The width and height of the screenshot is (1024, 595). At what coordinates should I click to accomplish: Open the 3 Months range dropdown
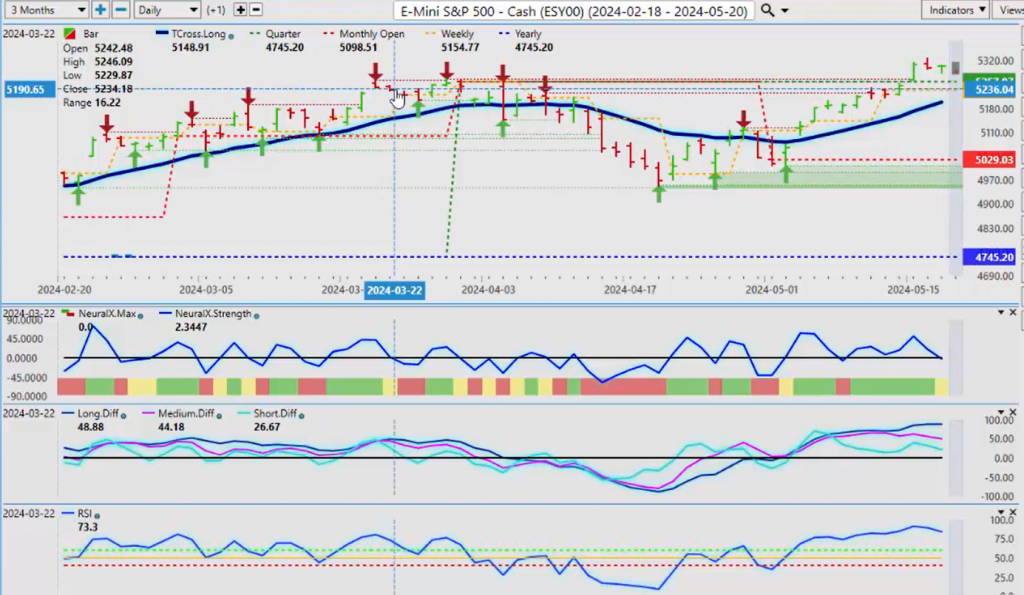coord(47,10)
